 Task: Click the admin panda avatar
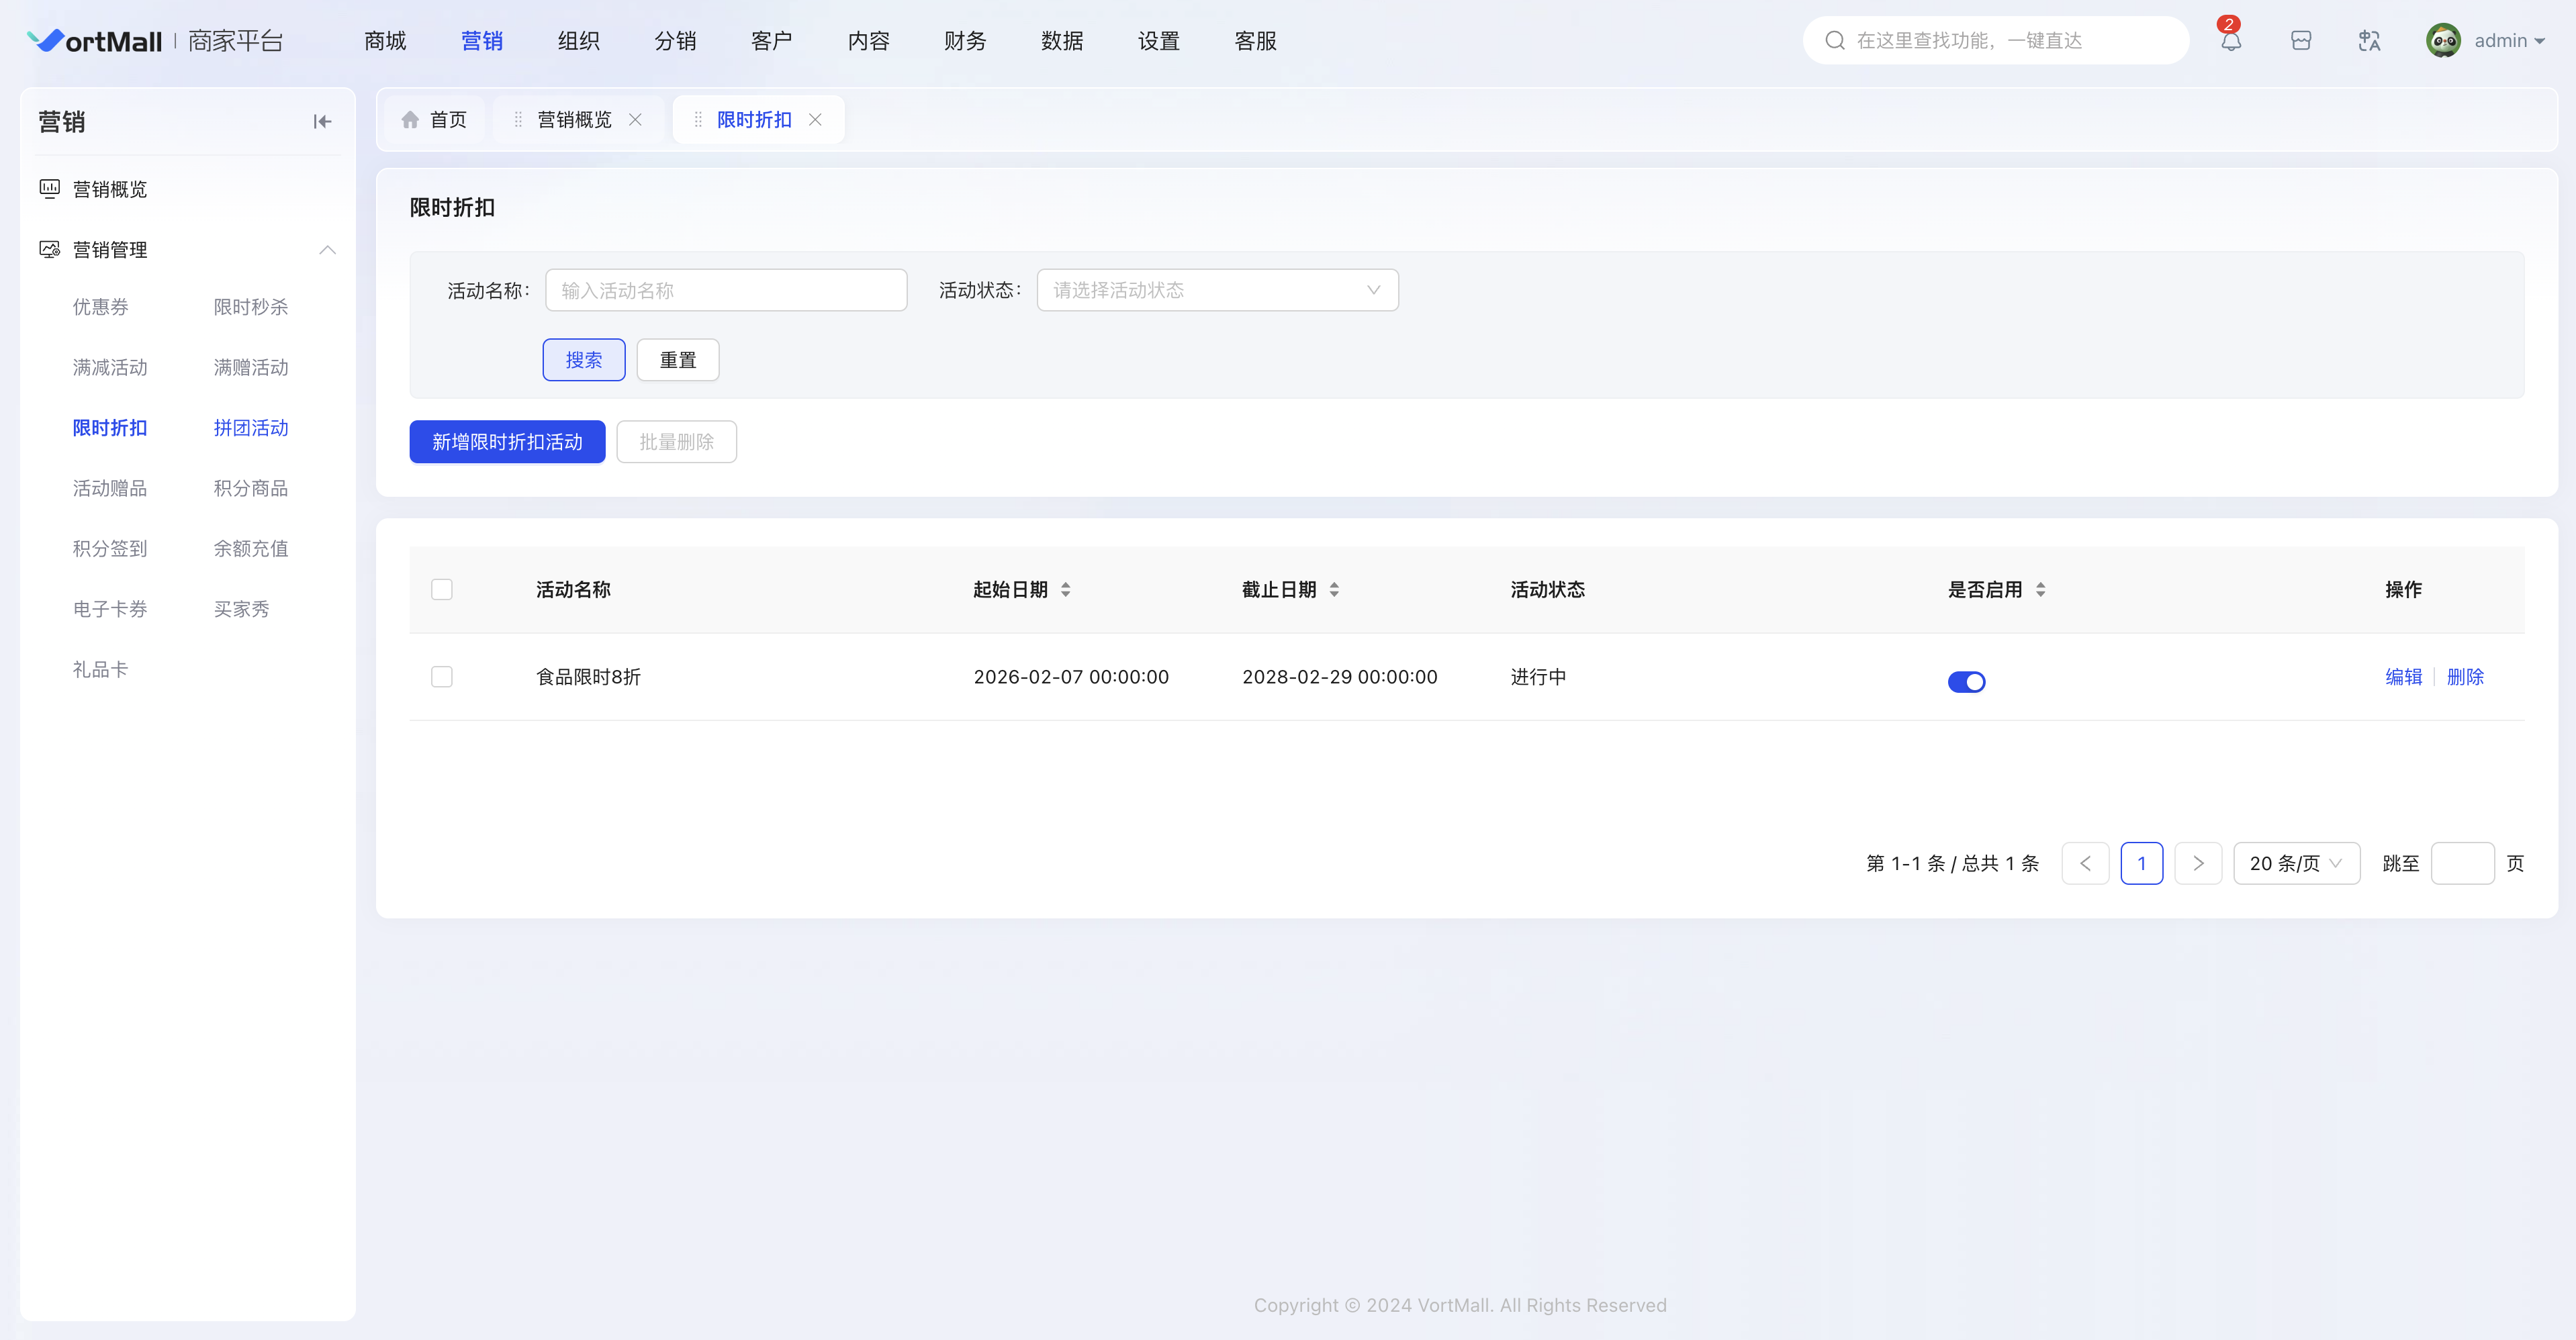pyautogui.click(x=2443, y=41)
